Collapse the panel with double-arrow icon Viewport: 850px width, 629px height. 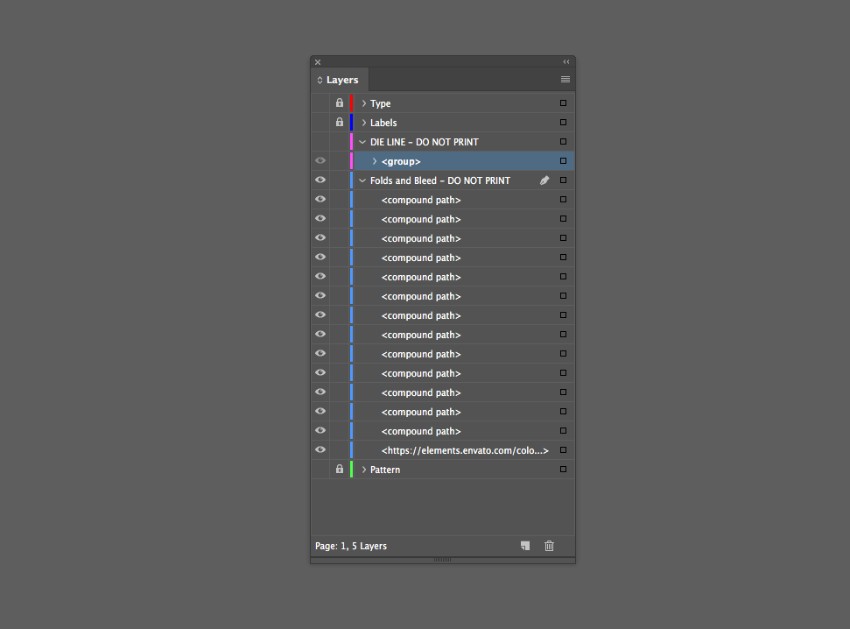tap(566, 62)
